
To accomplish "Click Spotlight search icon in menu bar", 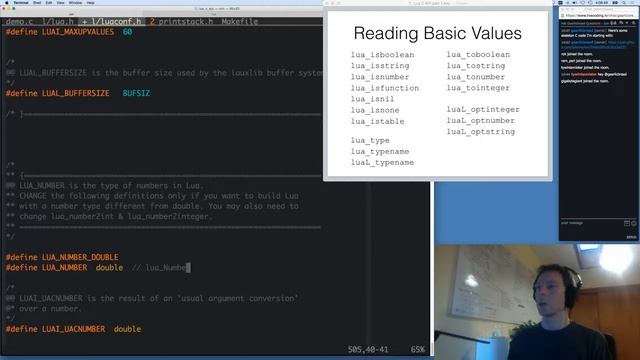I will pos(624,2).
